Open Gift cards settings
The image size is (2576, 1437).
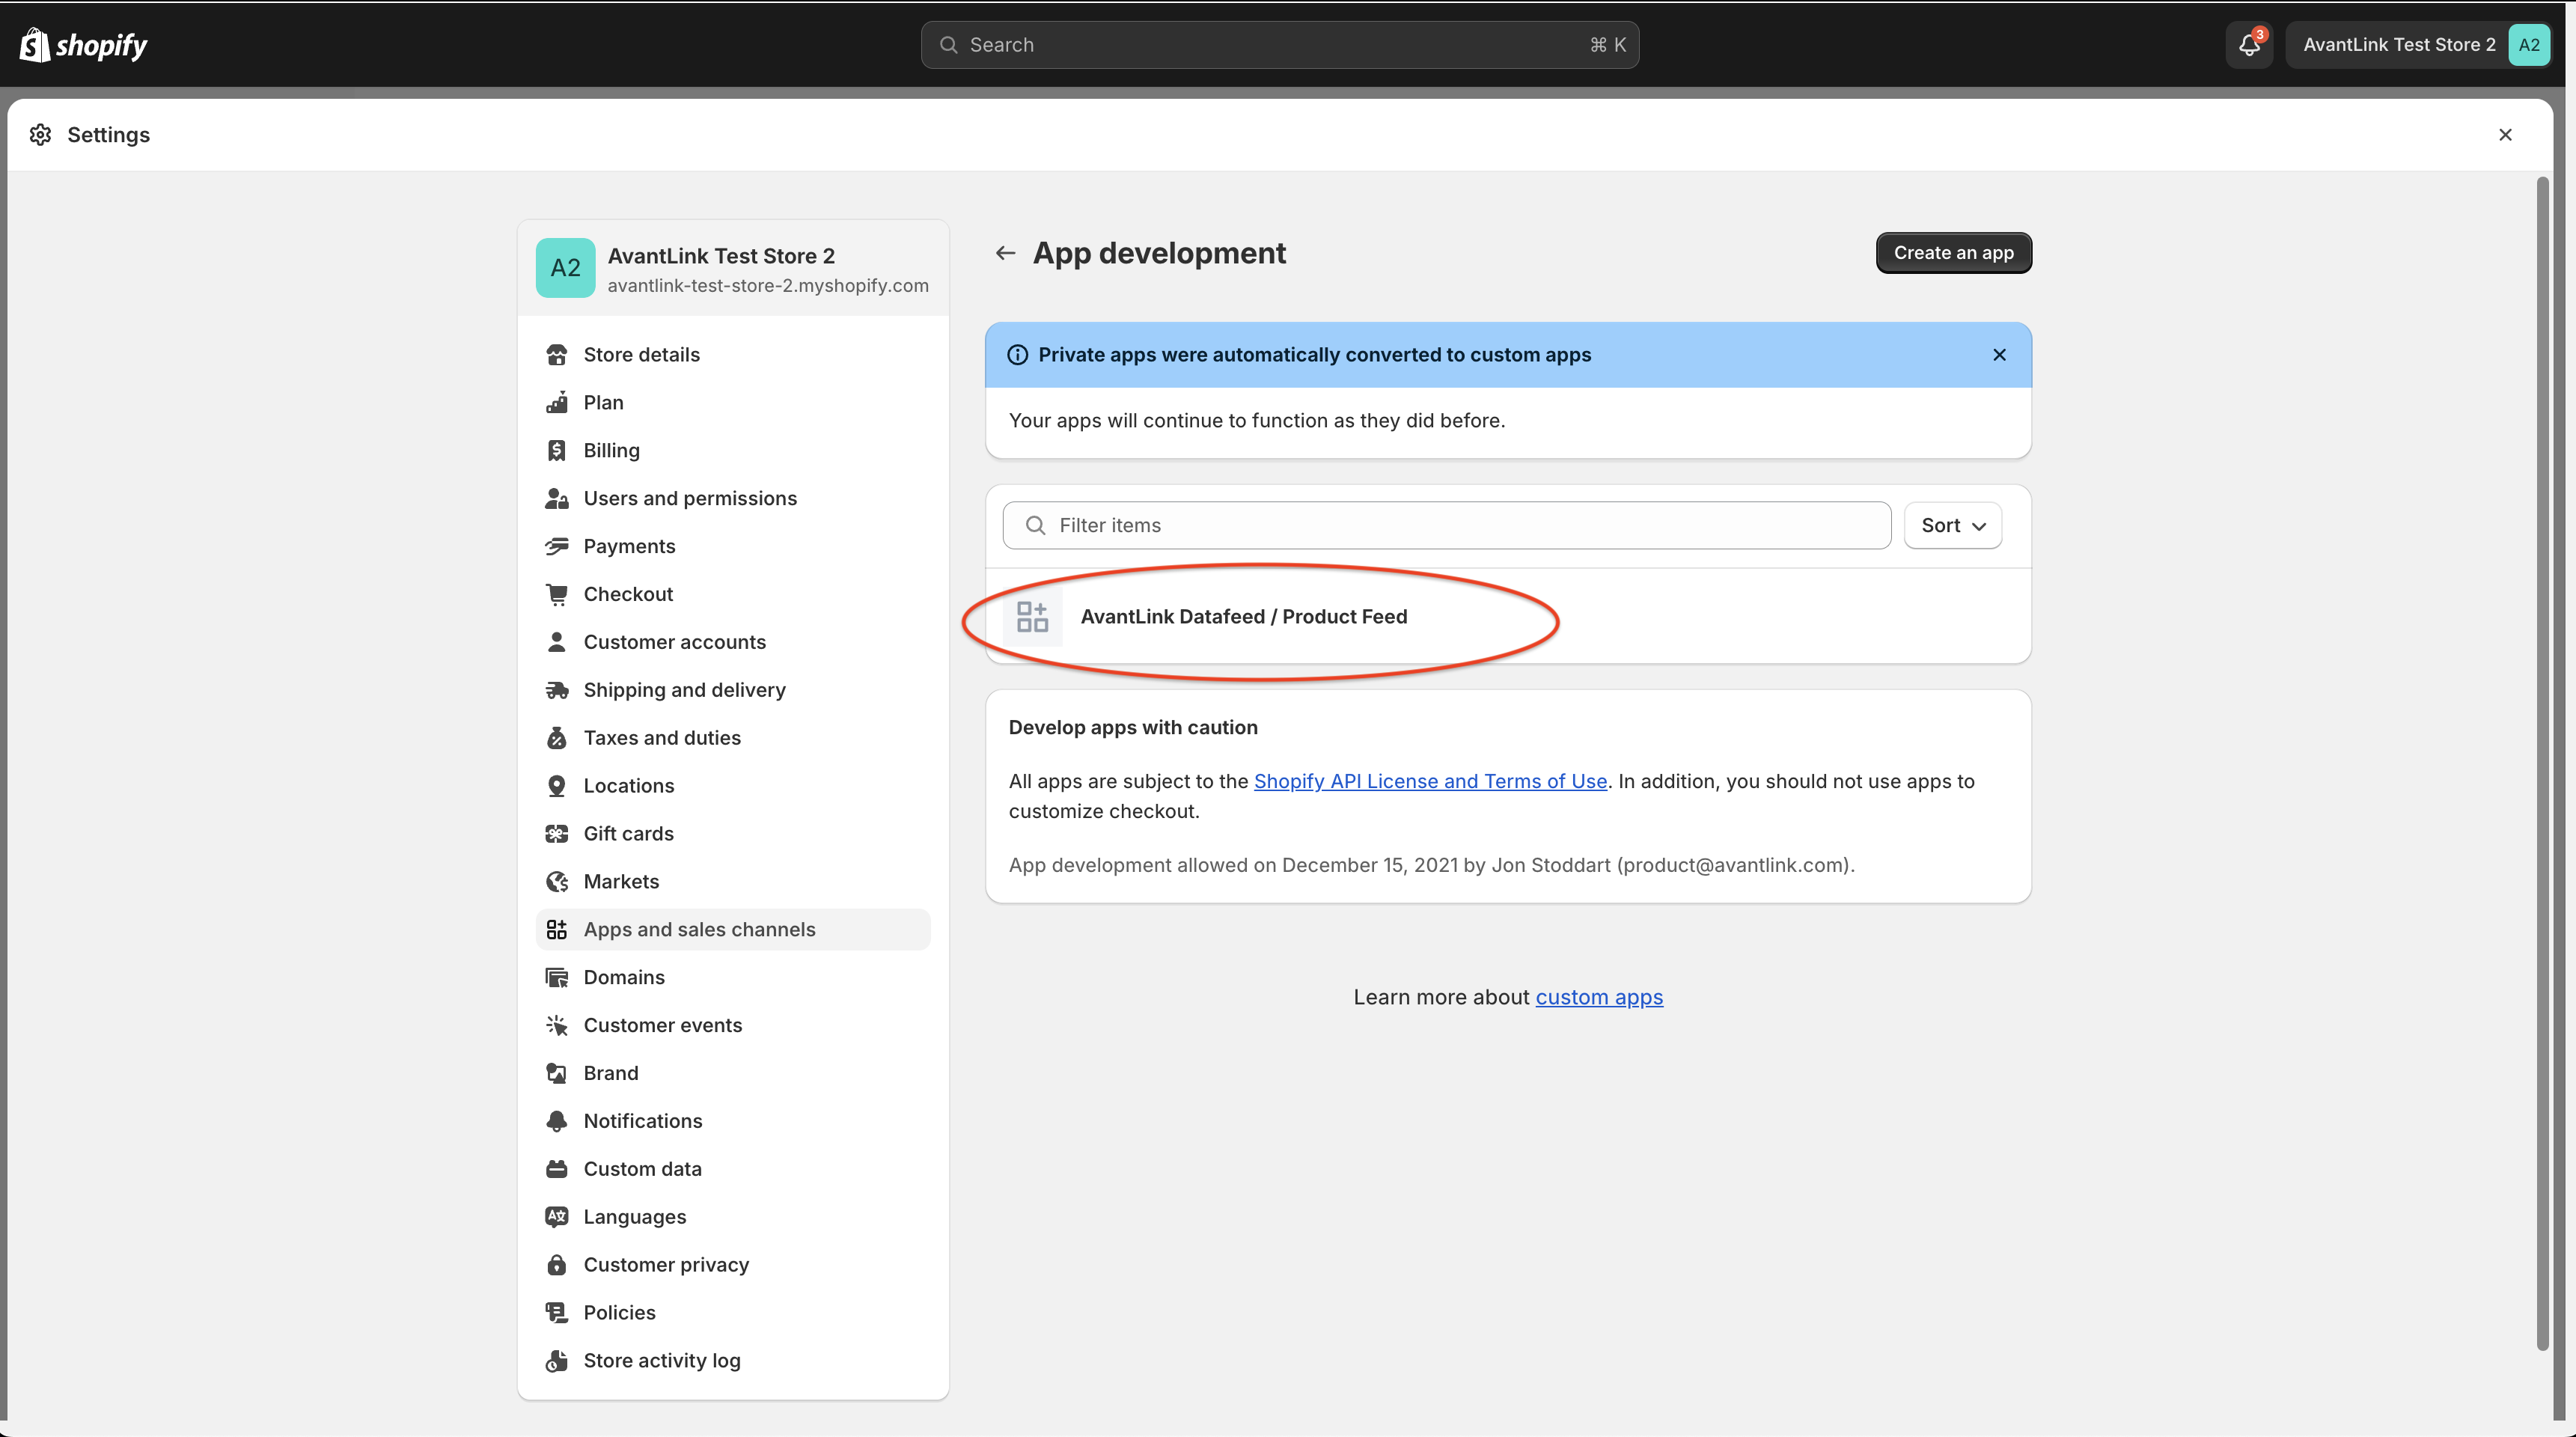pos(733,834)
